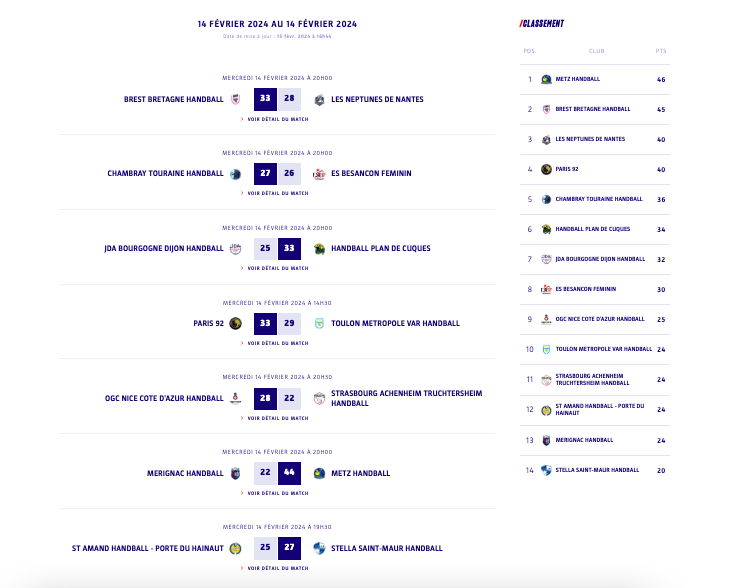Click Metz Handball logo in standings table
744x588 pixels.
(x=546, y=79)
